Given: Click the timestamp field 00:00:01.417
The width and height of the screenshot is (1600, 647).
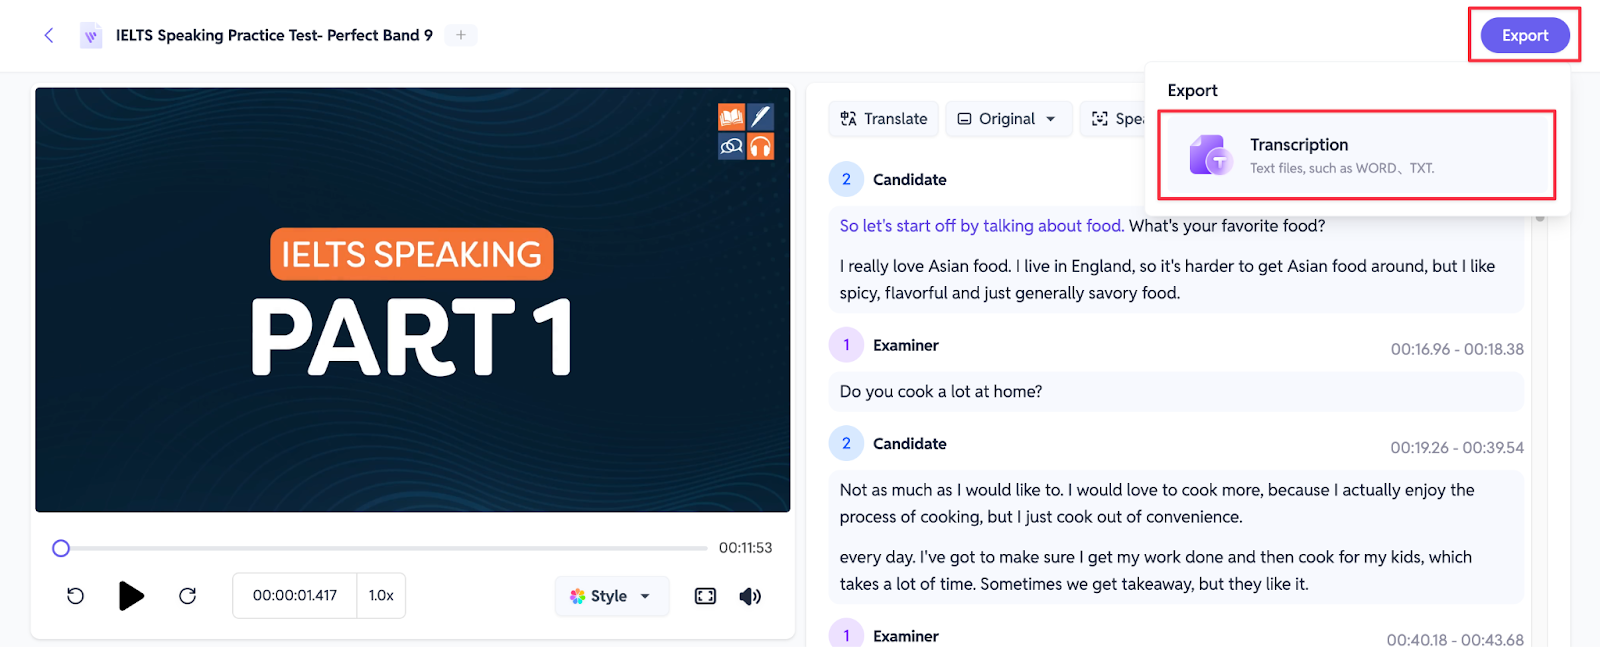Looking at the screenshot, I should click(295, 596).
